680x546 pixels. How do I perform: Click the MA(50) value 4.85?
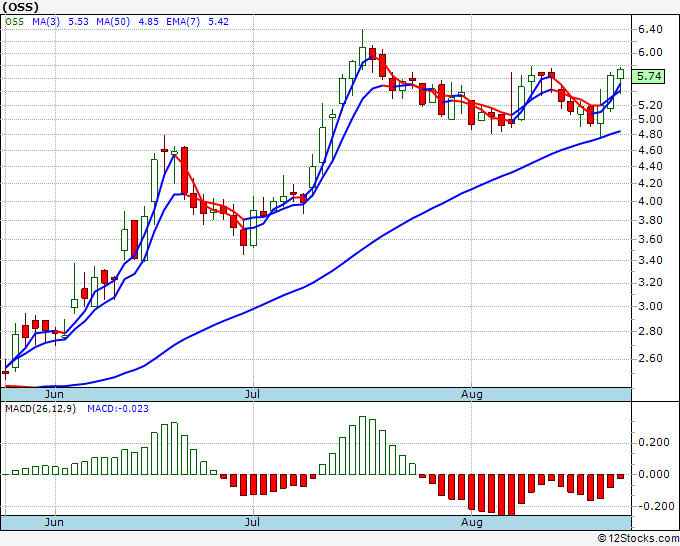pos(148,22)
